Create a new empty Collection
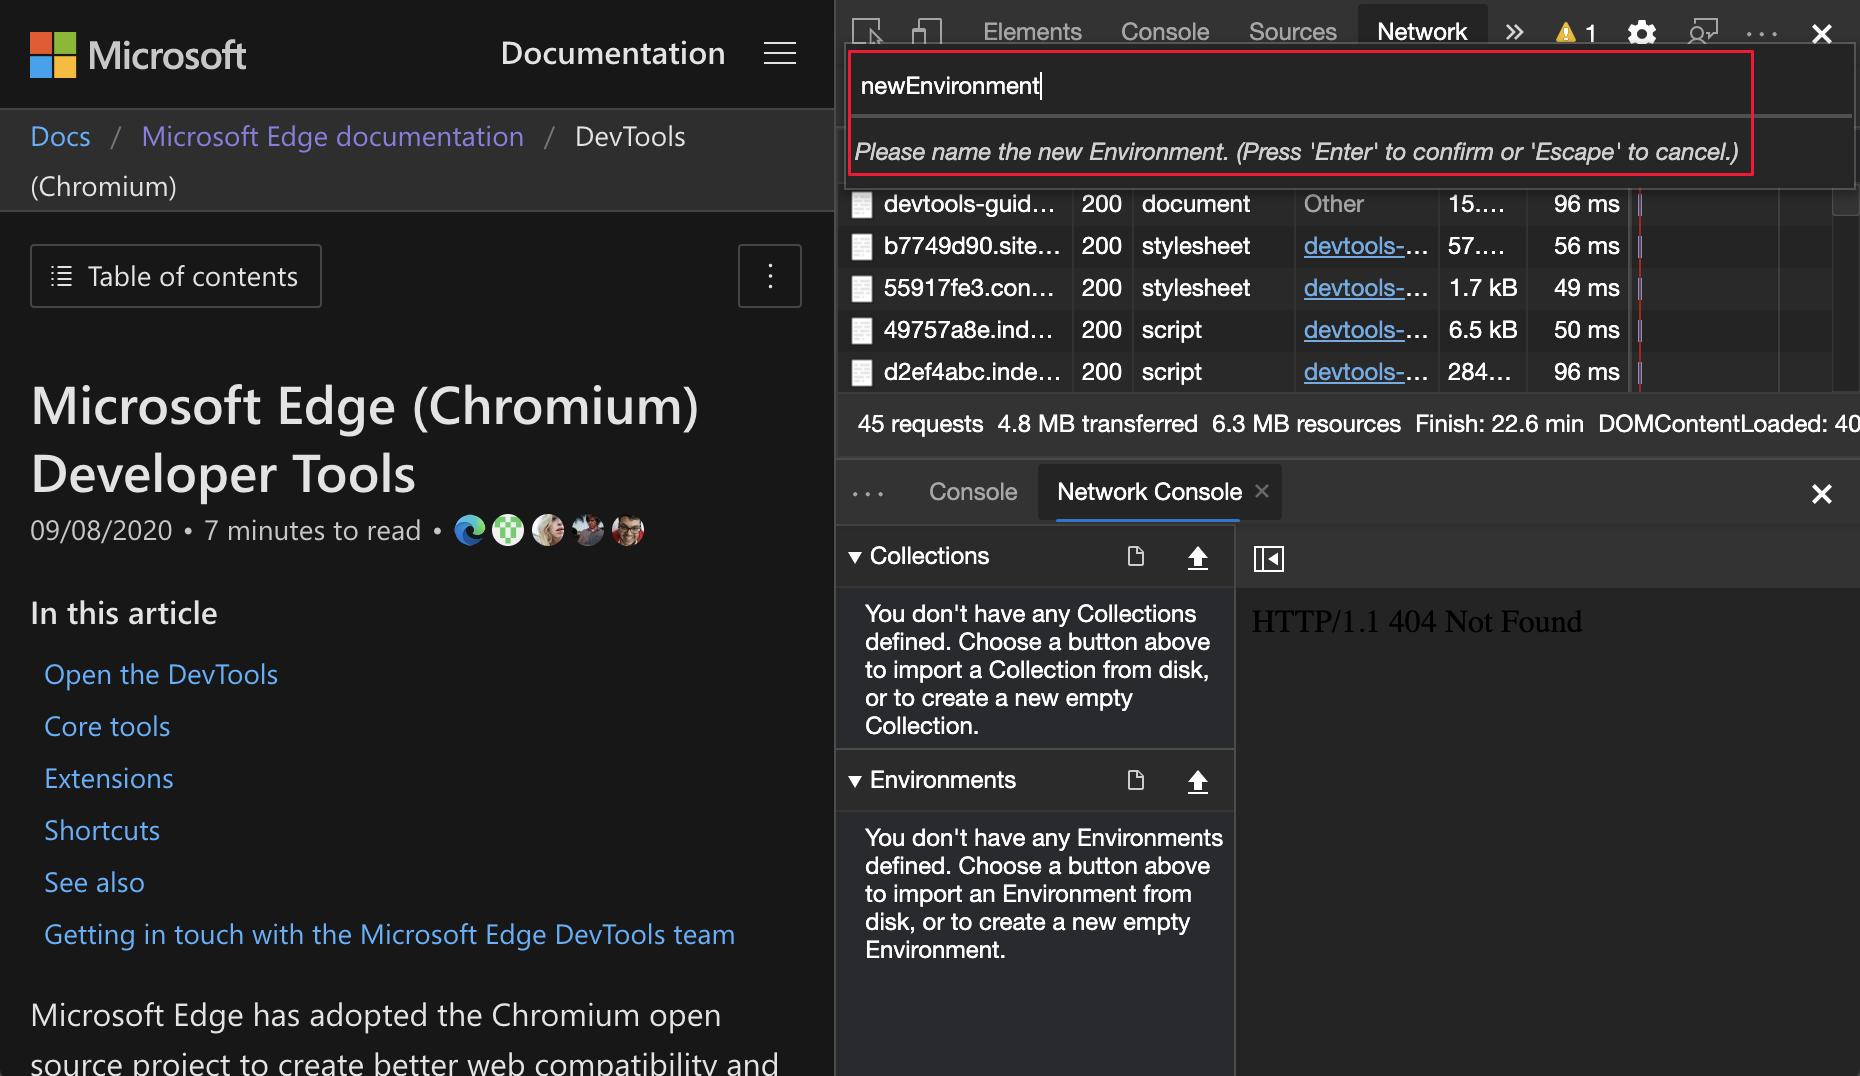The width and height of the screenshot is (1860, 1076). click(1136, 556)
